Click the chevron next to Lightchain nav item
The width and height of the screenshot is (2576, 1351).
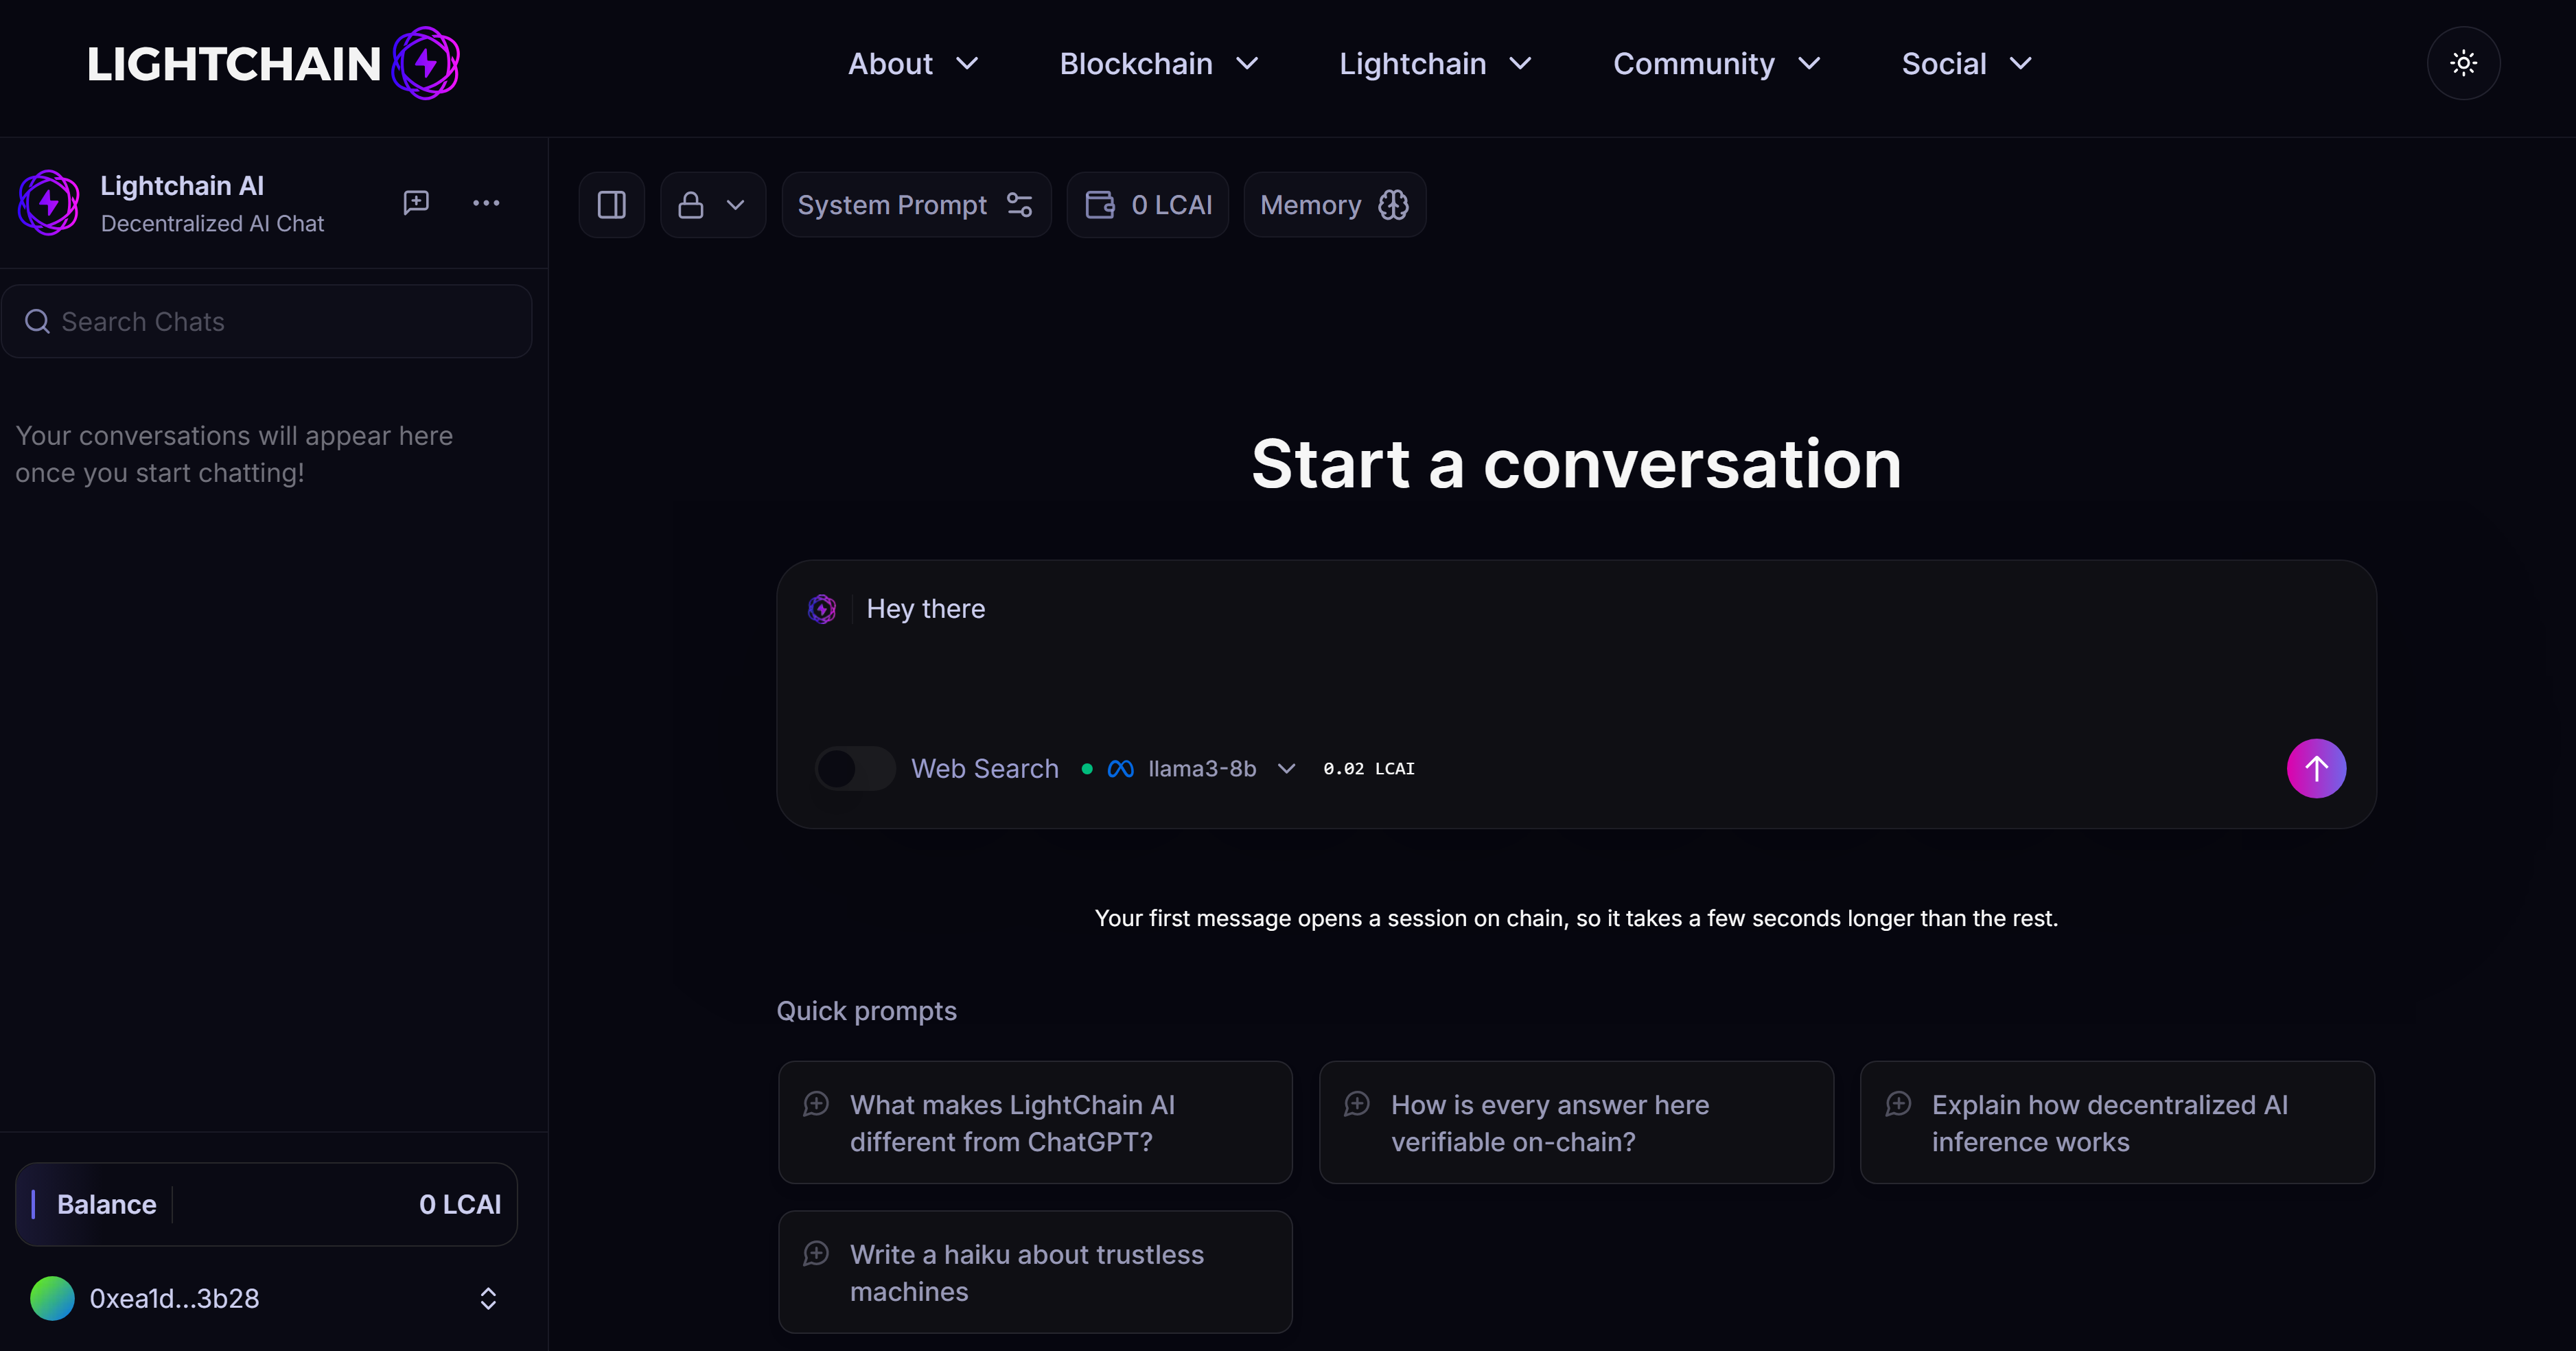tap(1520, 64)
